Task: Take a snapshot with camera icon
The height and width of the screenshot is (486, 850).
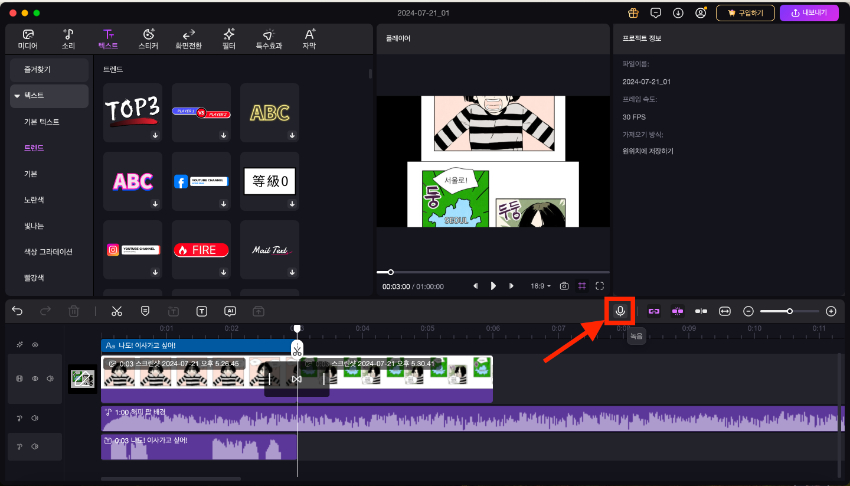Action: point(564,286)
